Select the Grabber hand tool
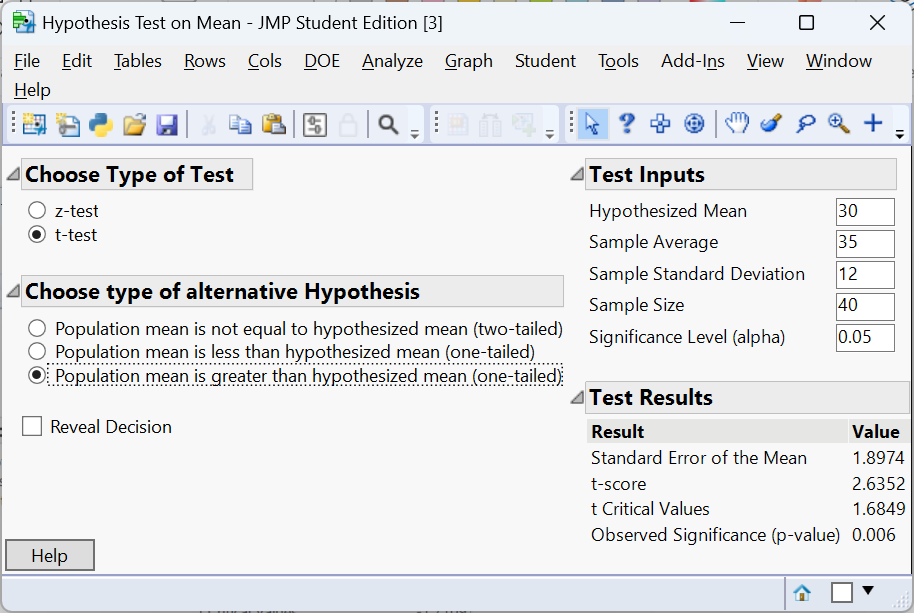This screenshot has height=613, width=914. coord(737,123)
